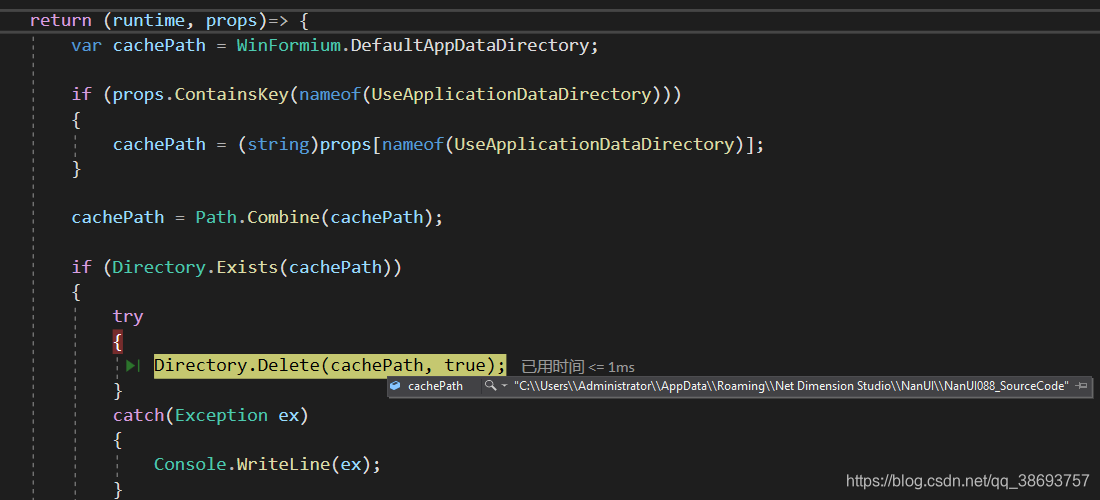Open the magnifier text visualizer in datatip
The height and width of the screenshot is (500, 1100).
(490, 386)
